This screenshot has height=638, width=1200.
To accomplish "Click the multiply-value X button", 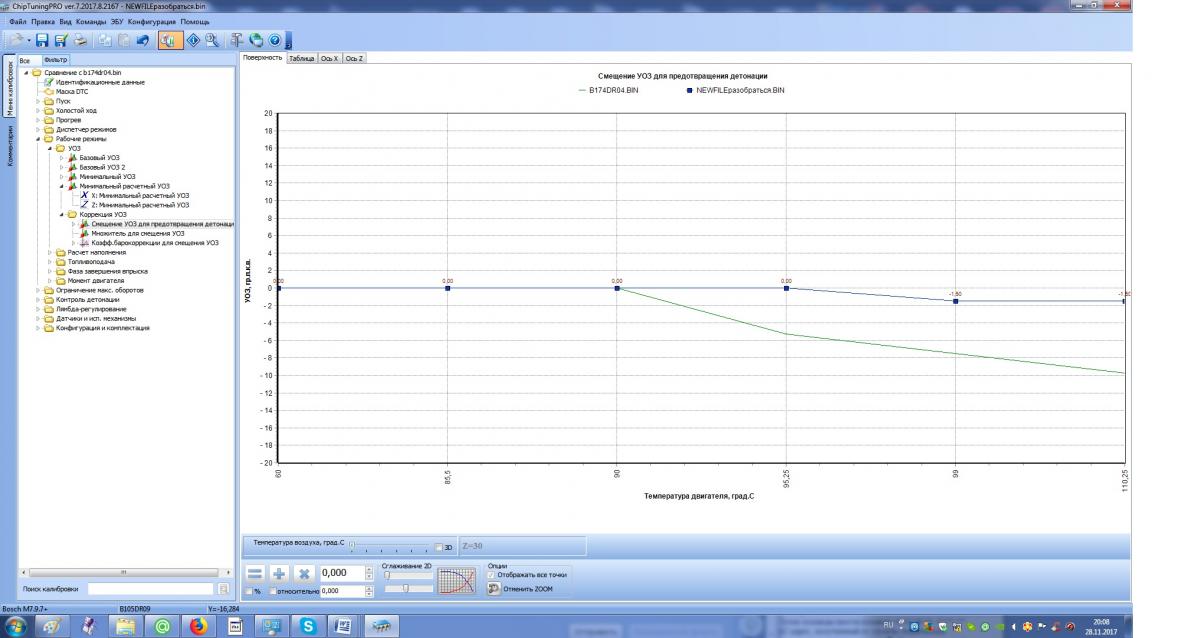I will (x=304, y=574).
